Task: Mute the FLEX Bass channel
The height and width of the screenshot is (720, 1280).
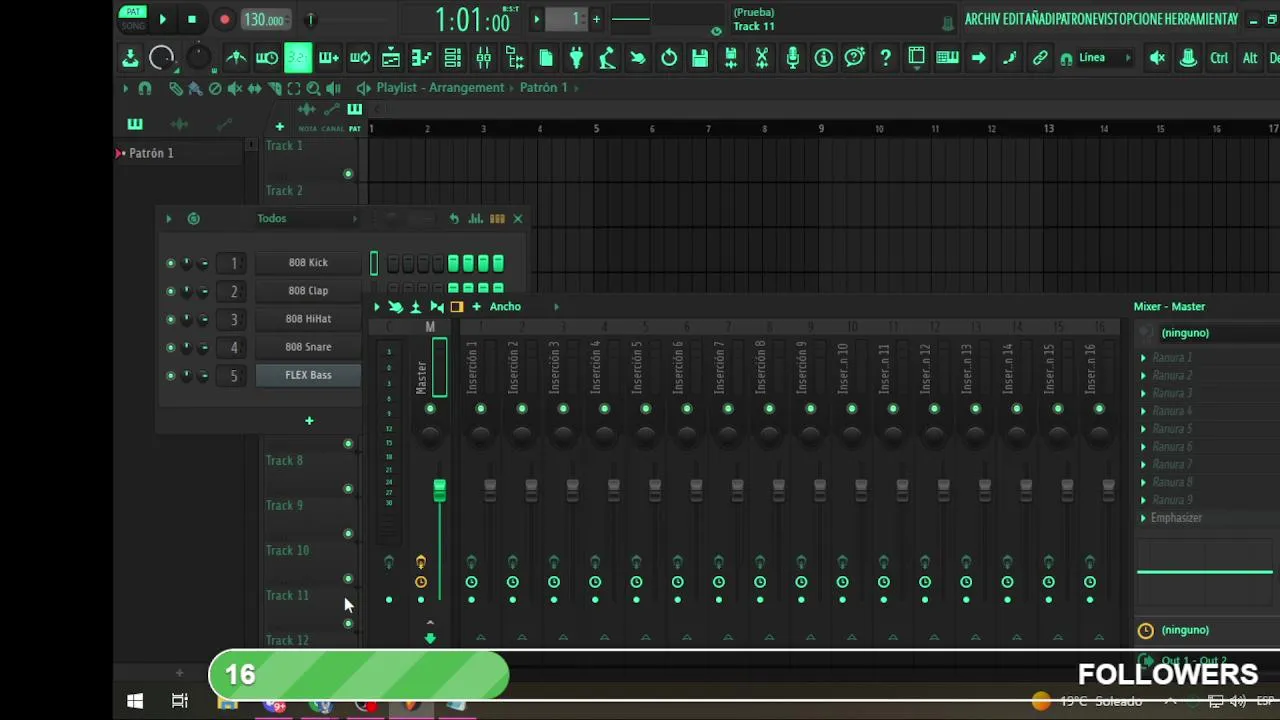Action: [170, 375]
